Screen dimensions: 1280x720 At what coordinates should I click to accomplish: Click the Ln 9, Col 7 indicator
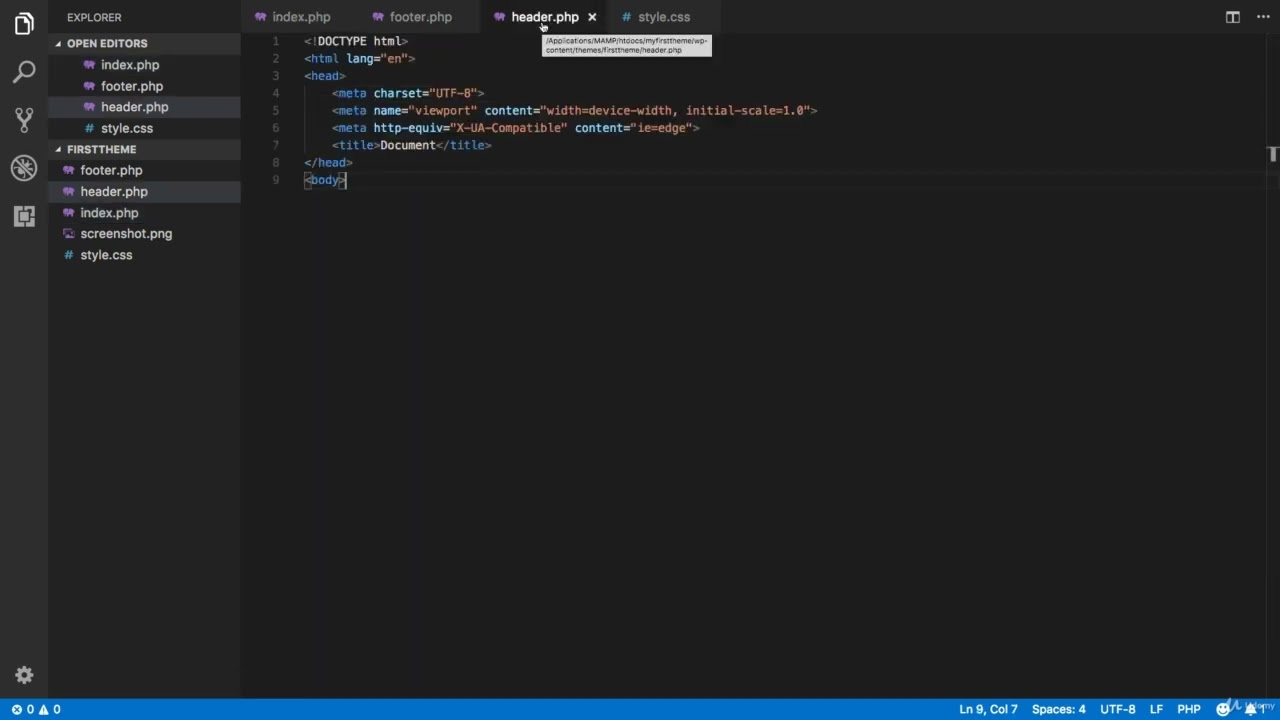point(988,709)
